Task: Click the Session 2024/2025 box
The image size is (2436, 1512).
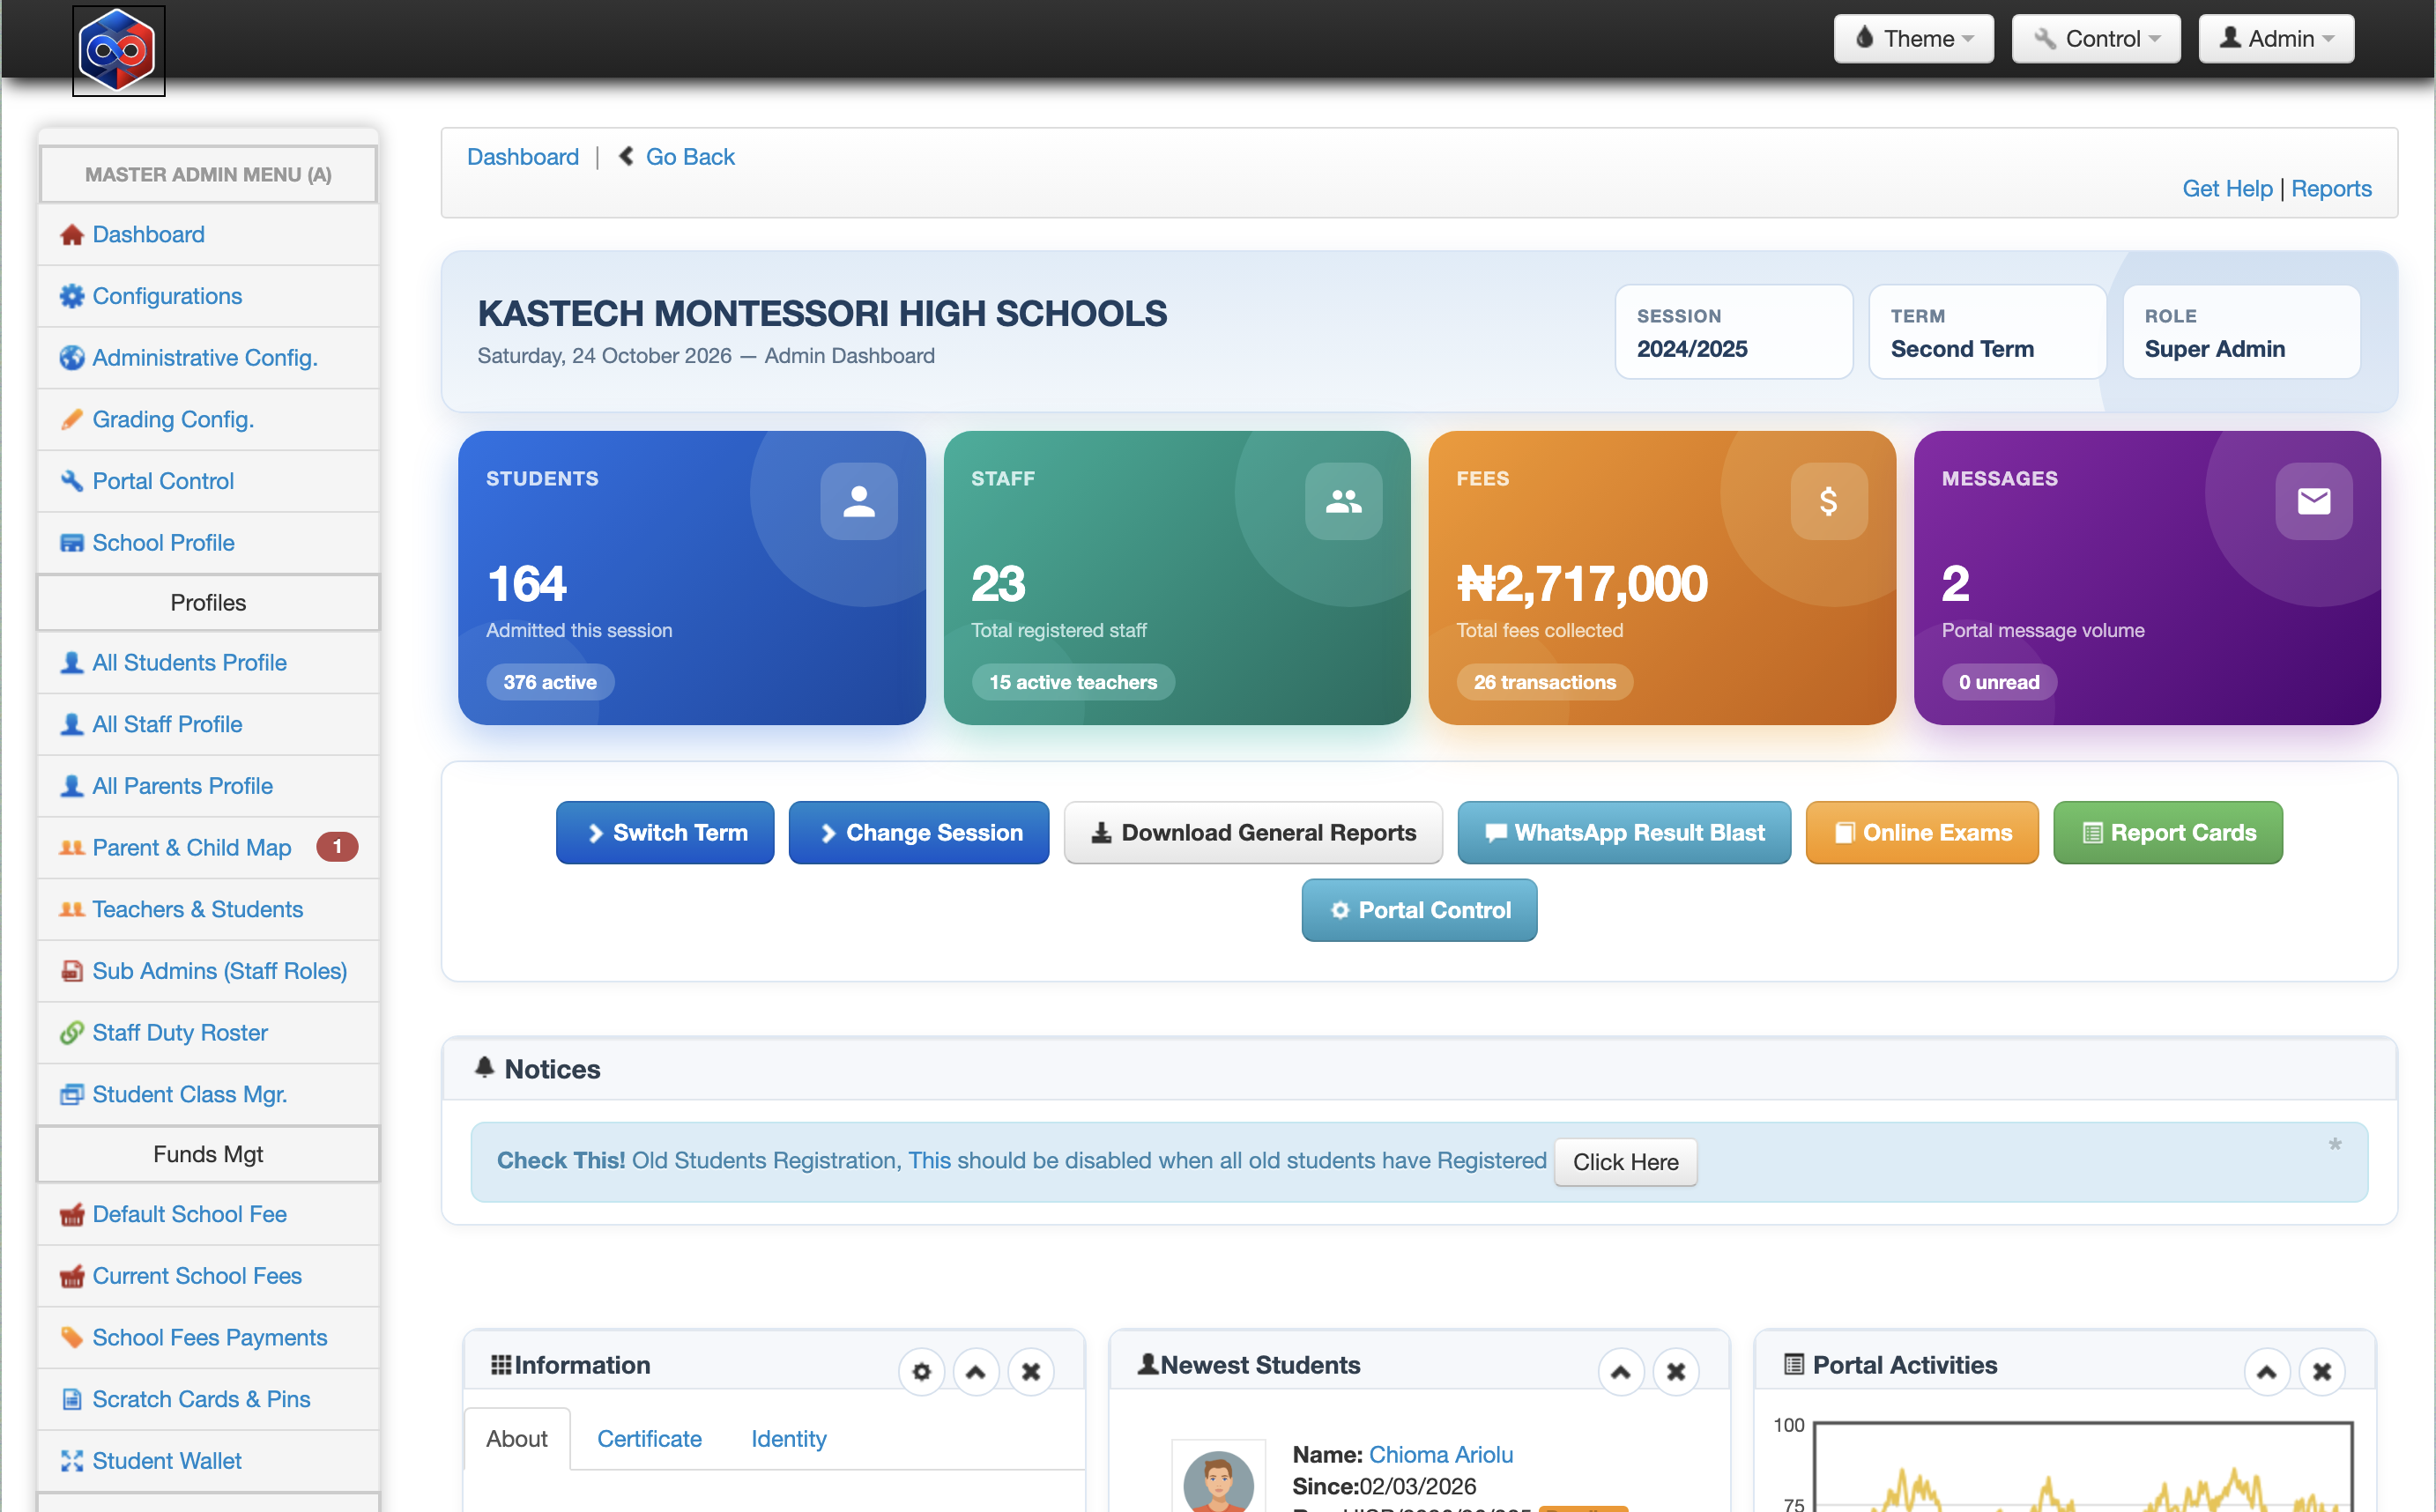Action: coord(1734,332)
